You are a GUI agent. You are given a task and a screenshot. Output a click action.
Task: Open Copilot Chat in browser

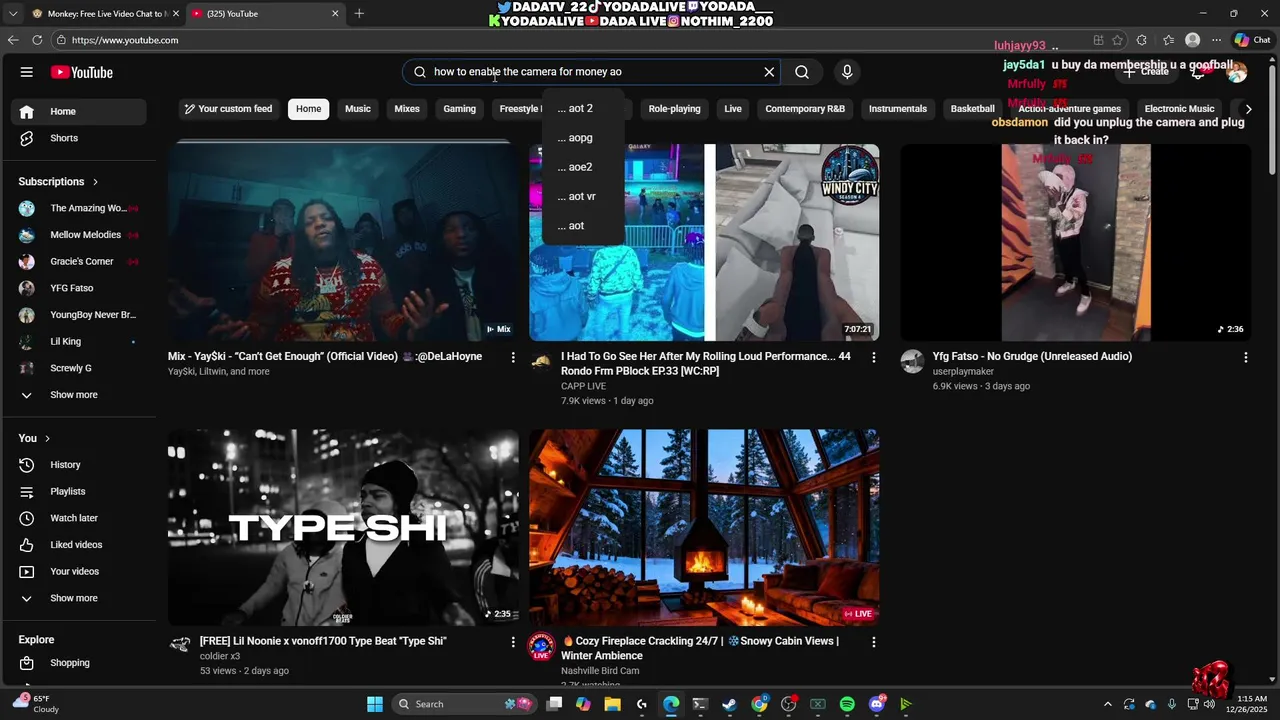pos(1252,40)
